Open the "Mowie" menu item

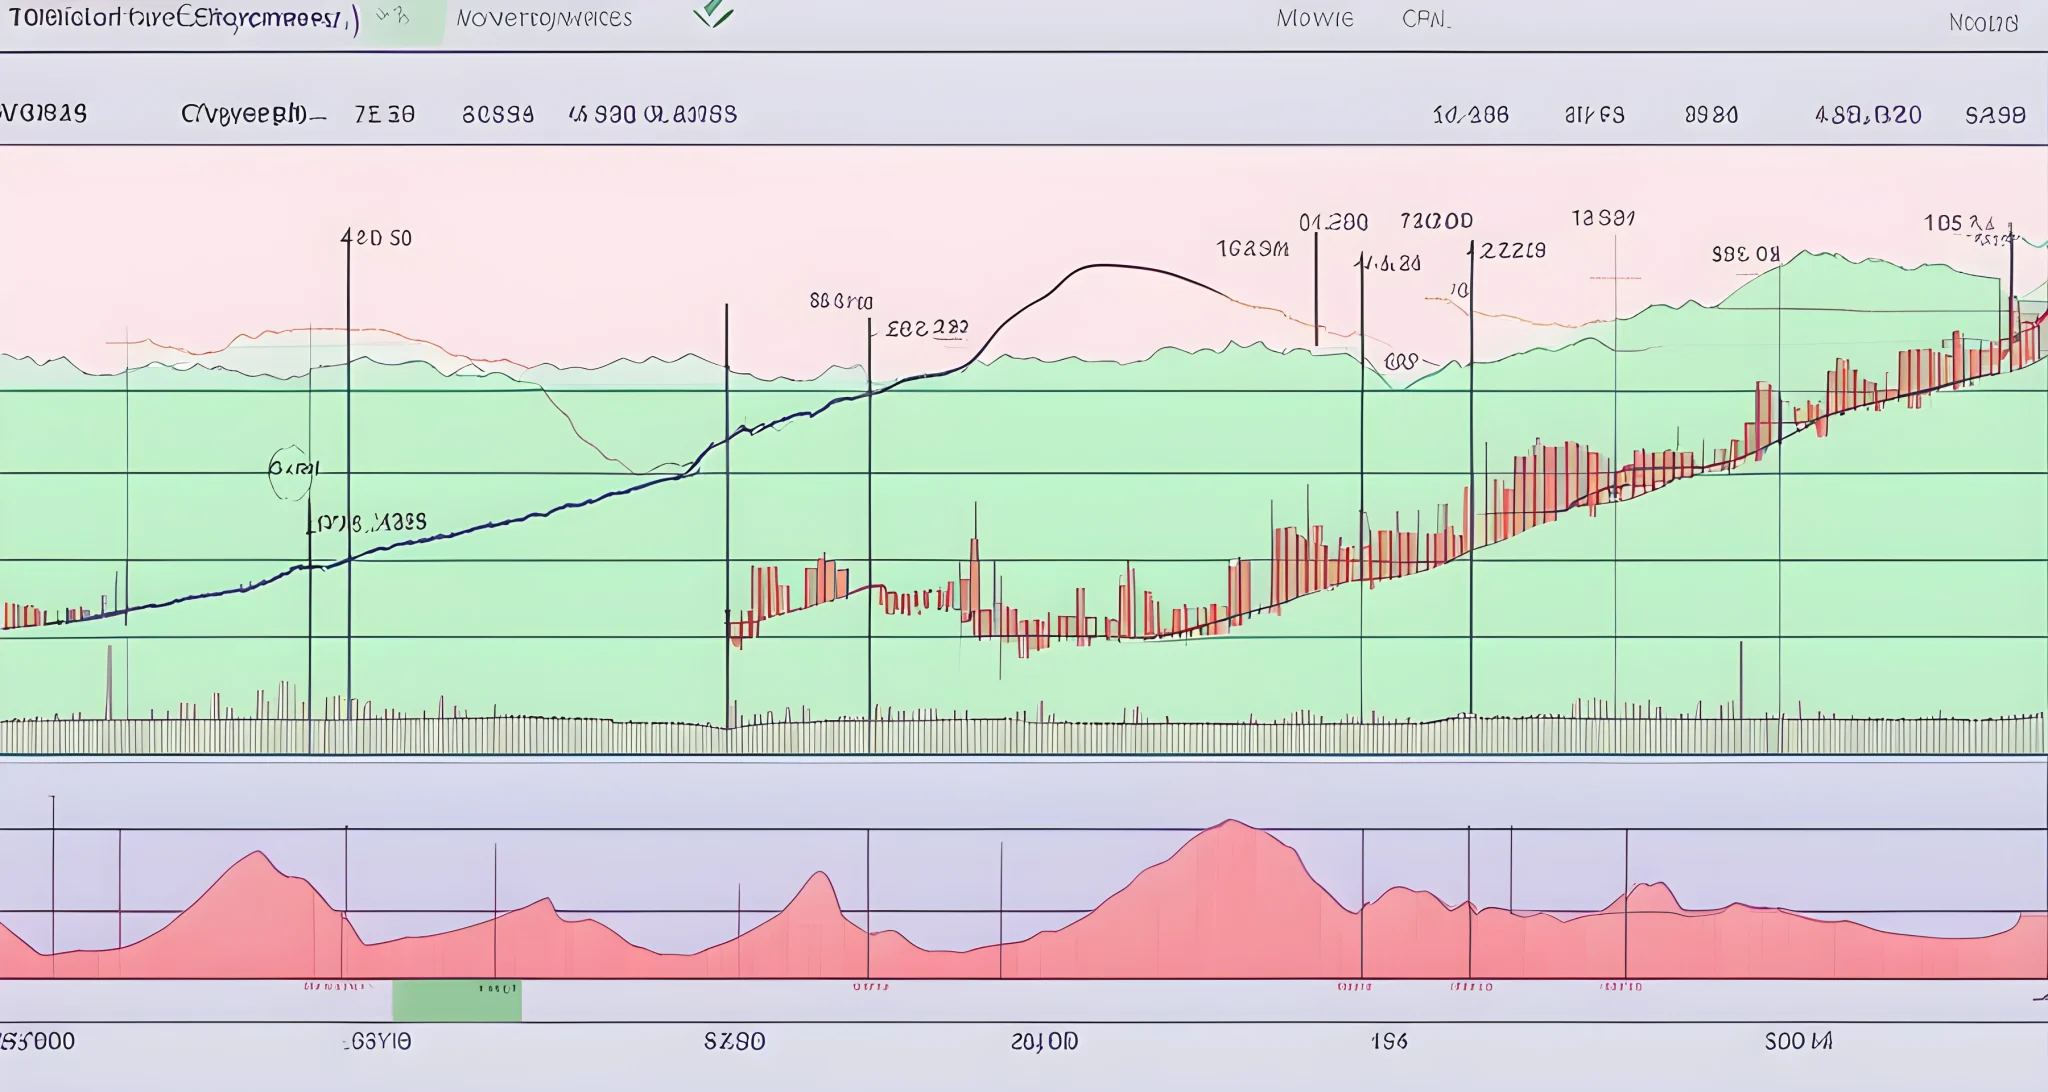coord(1315,19)
